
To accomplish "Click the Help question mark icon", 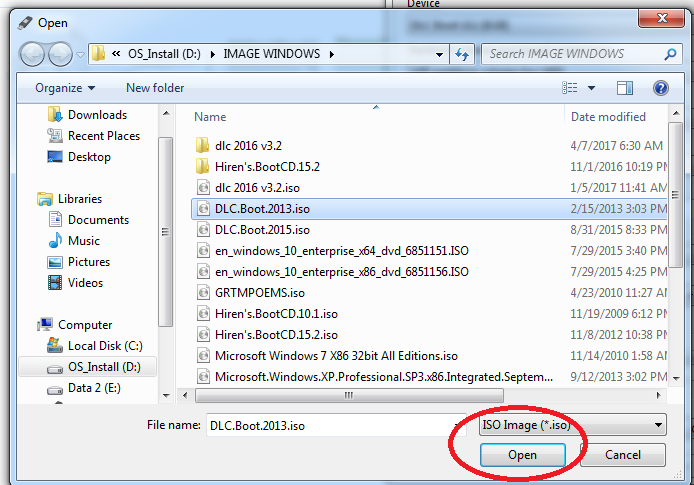I will point(660,88).
